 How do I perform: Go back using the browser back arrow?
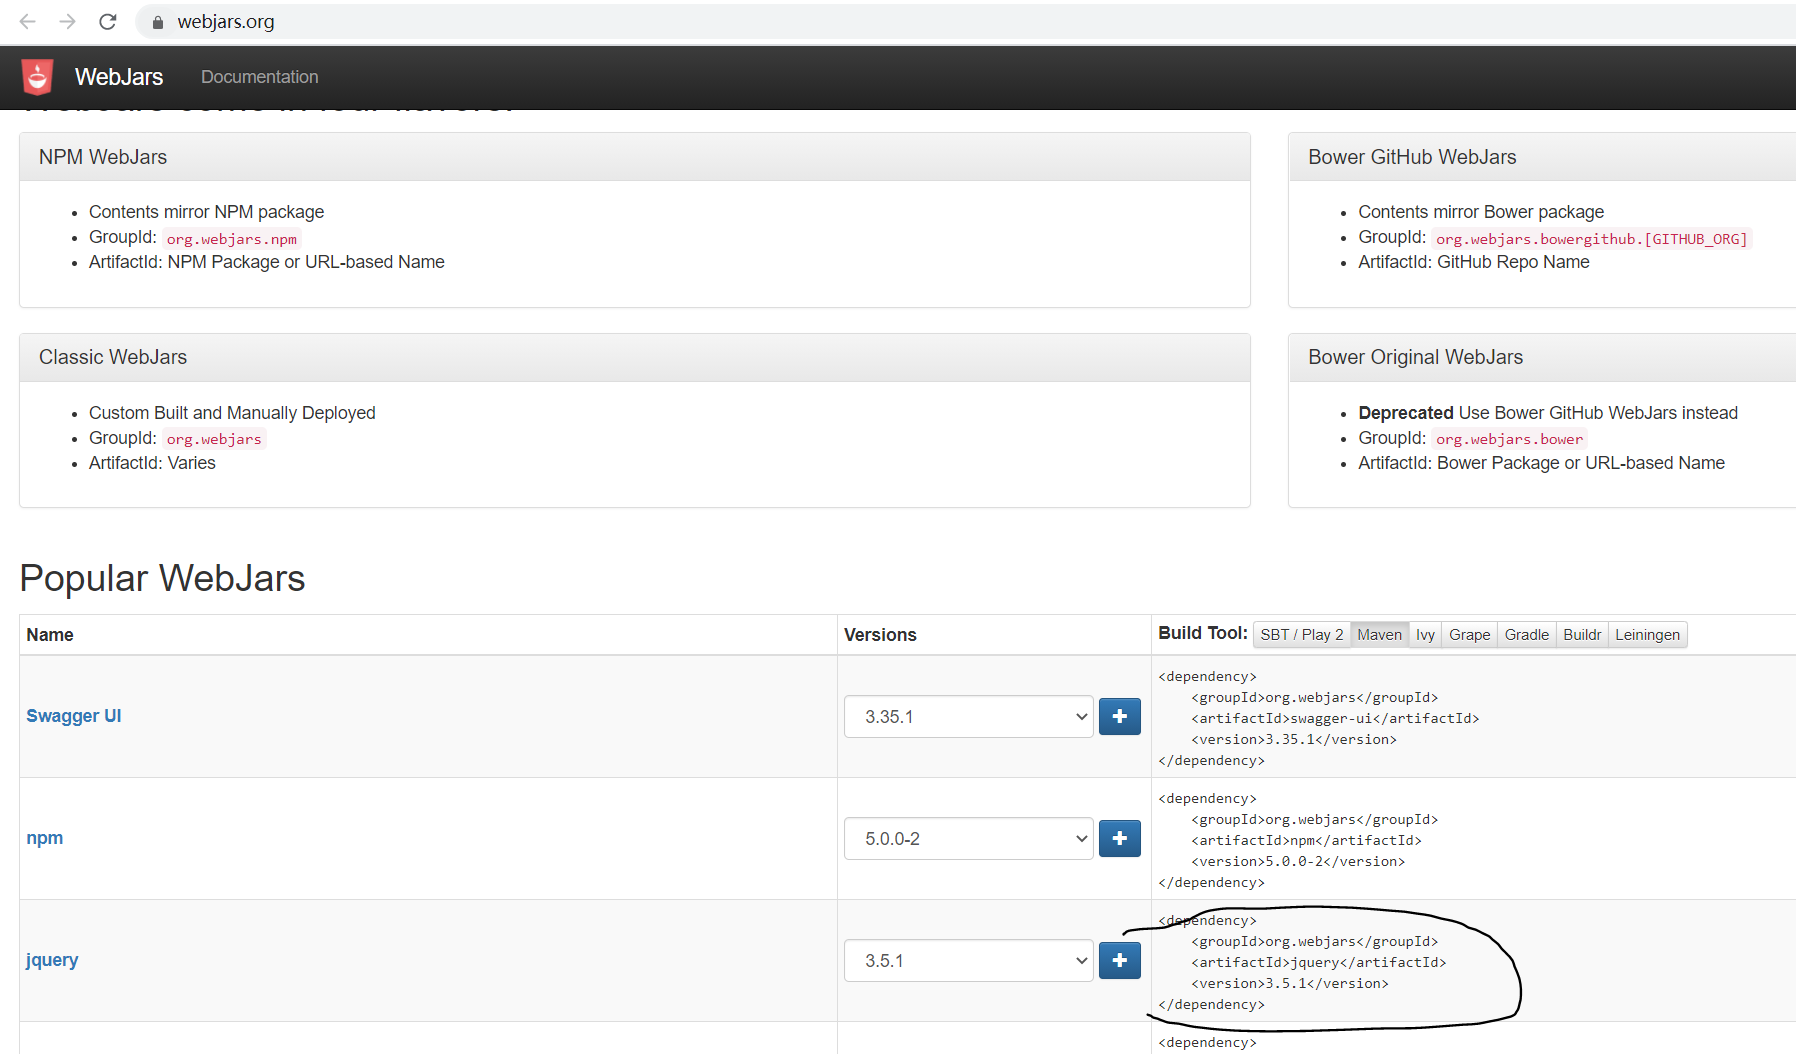[x=28, y=21]
